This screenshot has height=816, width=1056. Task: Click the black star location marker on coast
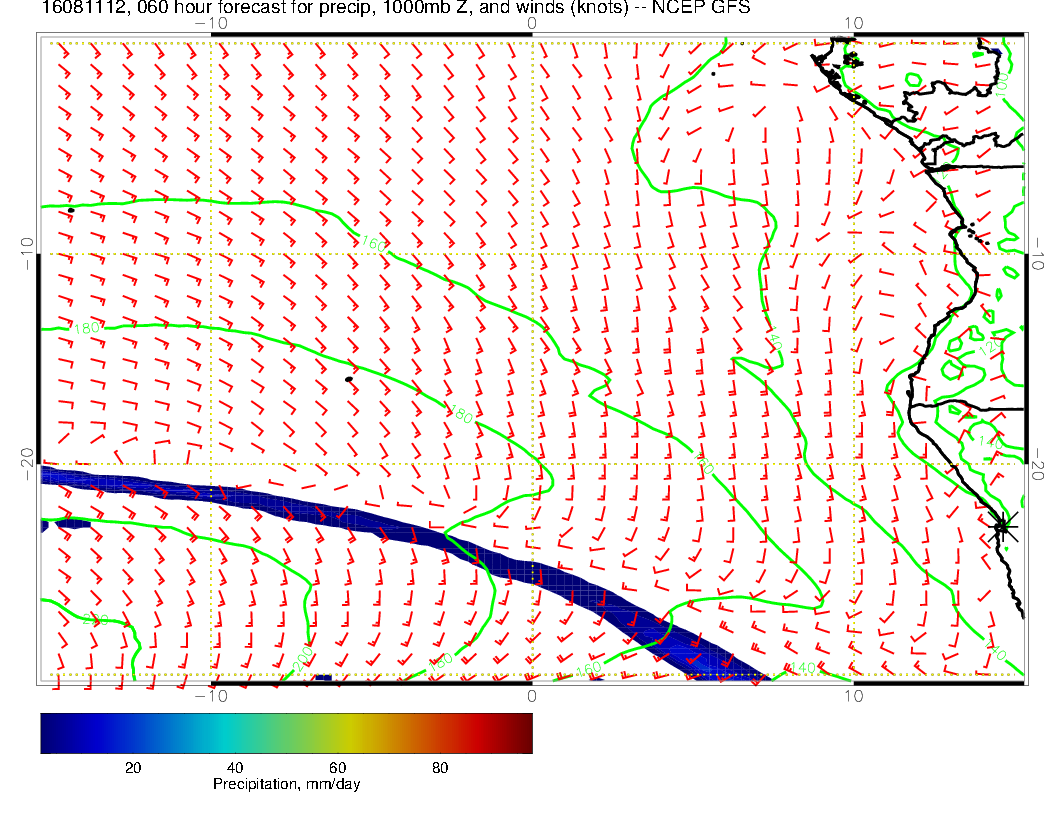pyautogui.click(x=1003, y=526)
